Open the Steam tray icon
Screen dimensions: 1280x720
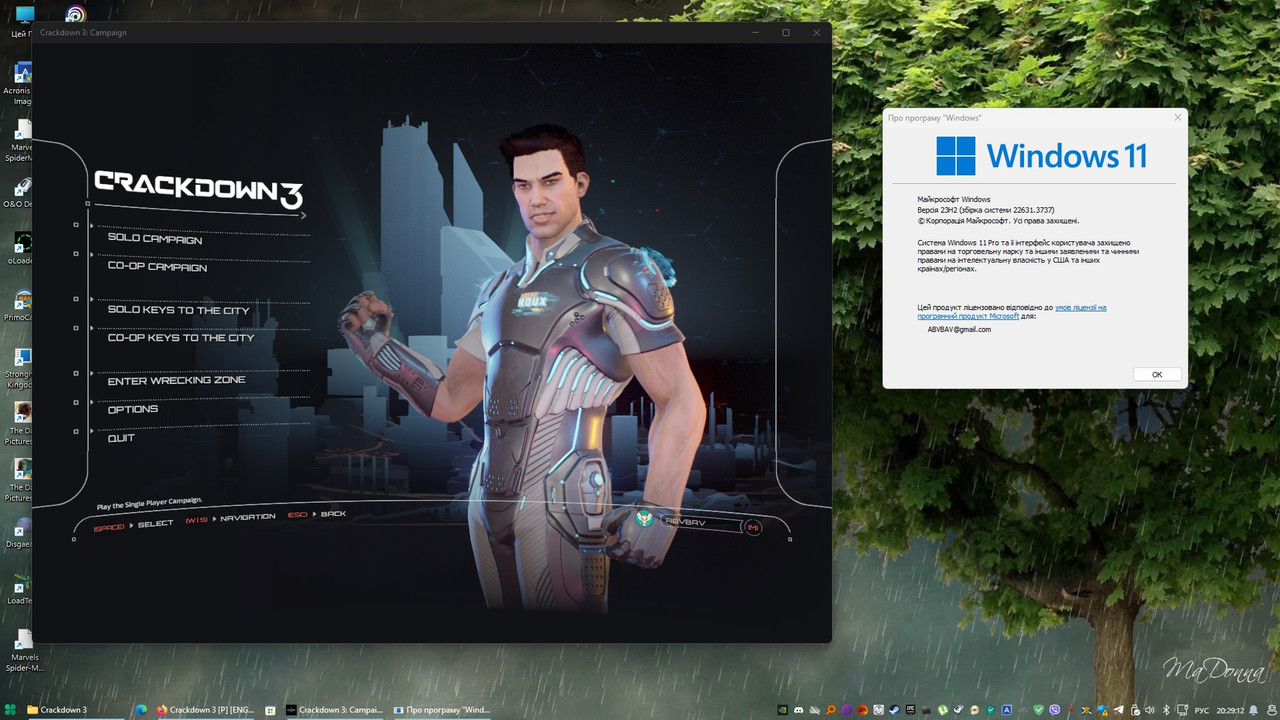894,710
